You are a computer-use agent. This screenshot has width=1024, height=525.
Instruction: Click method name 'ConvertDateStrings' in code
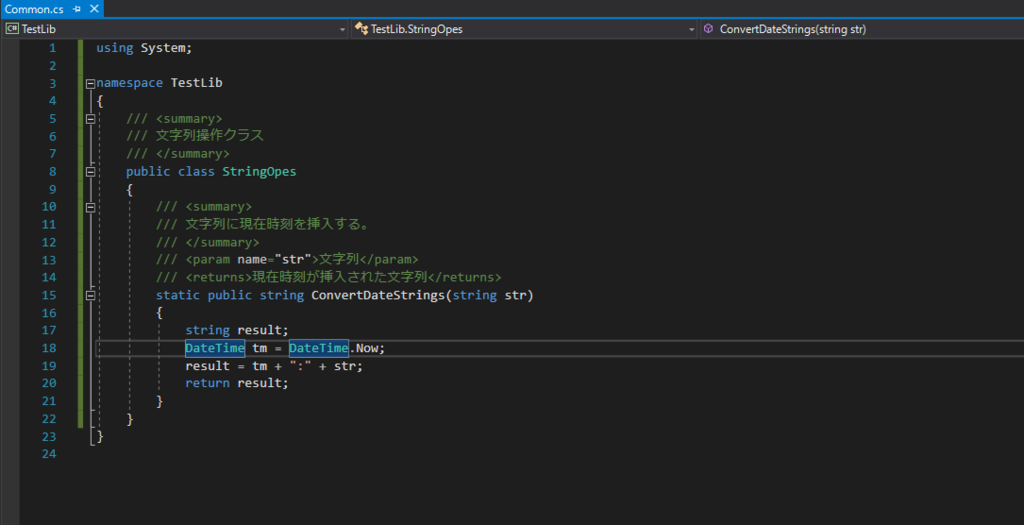[x=378, y=295]
